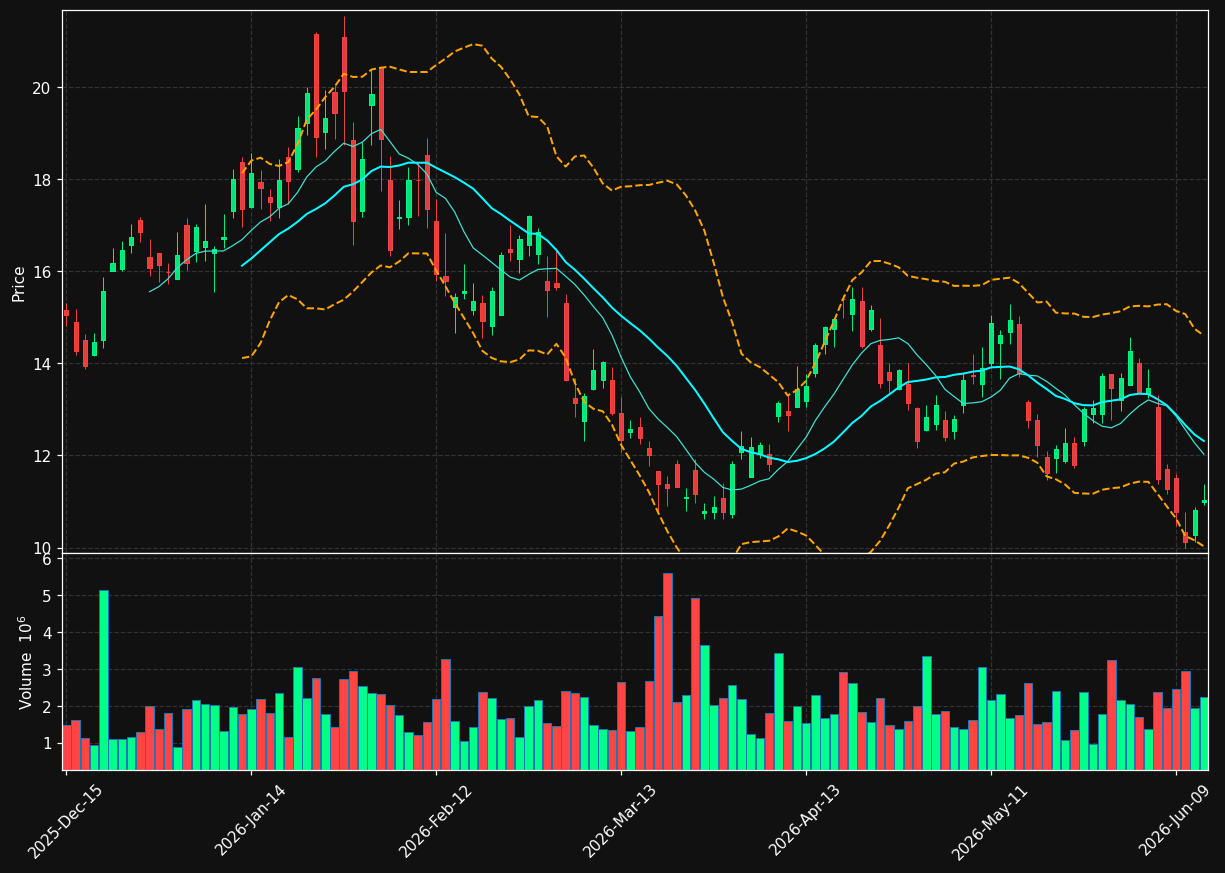Click the 2026-Feb-12 x-axis label
Screen dimensions: 1225x873
(435, 822)
